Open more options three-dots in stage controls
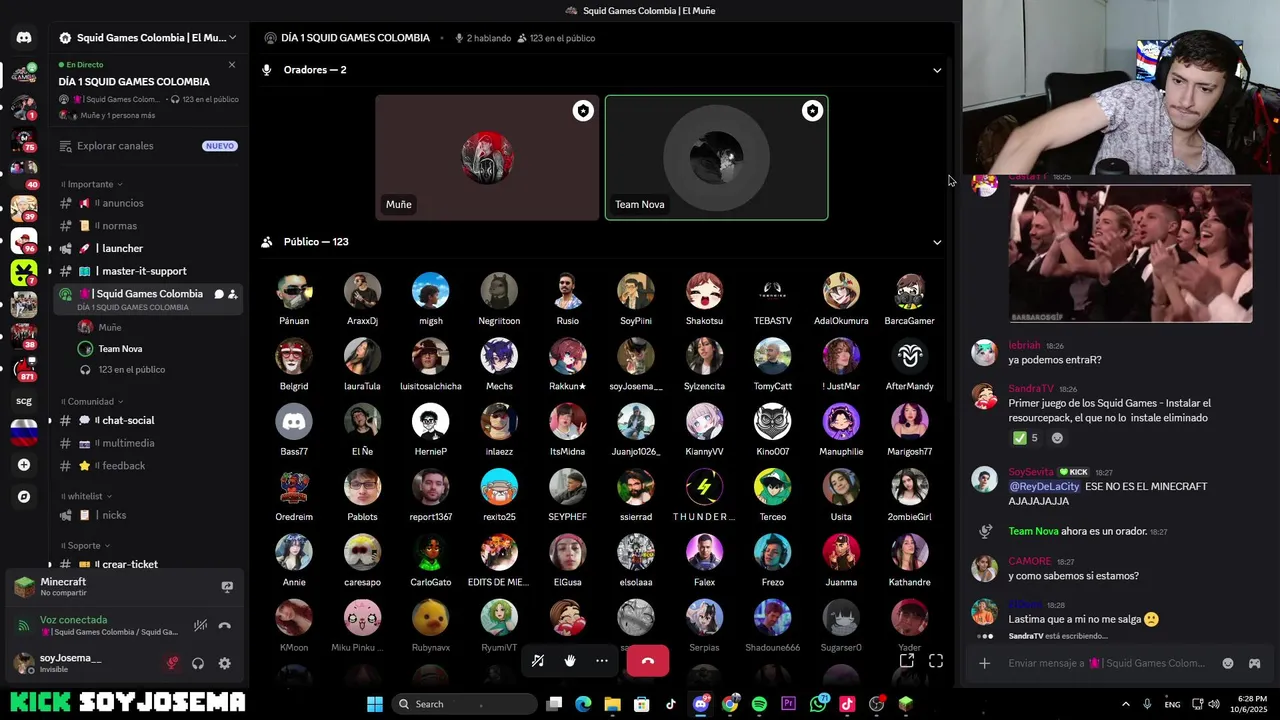 [x=601, y=661]
